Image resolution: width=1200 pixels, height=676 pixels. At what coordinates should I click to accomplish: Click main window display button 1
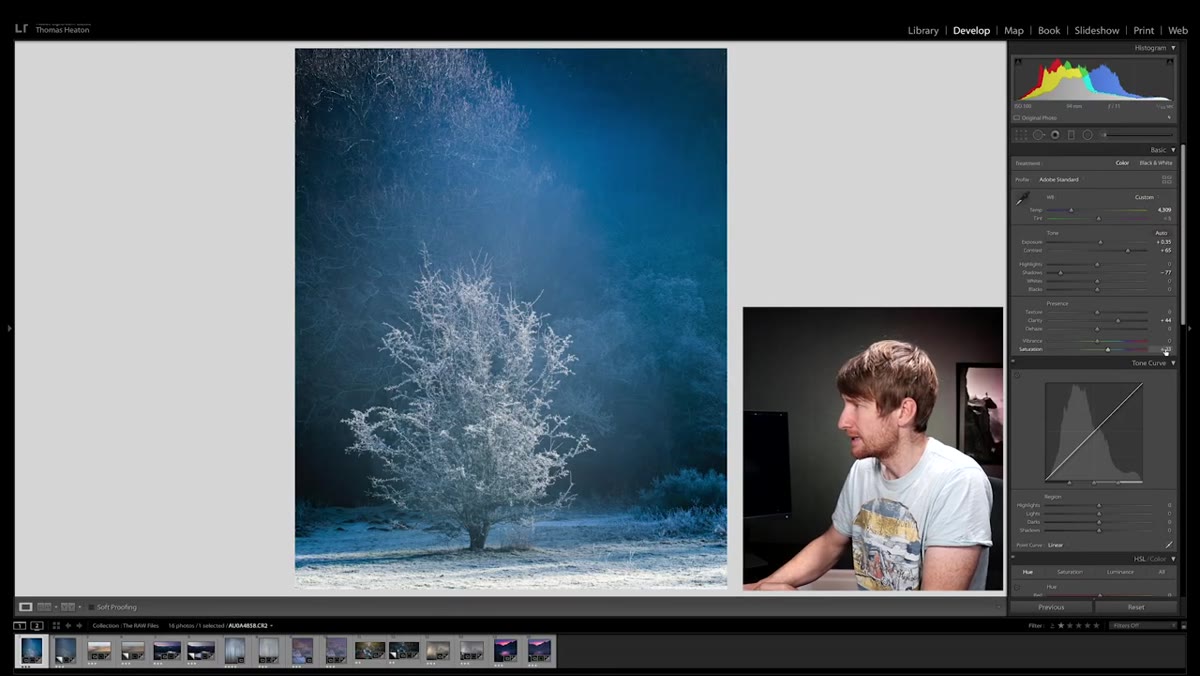pyautogui.click(x=20, y=626)
